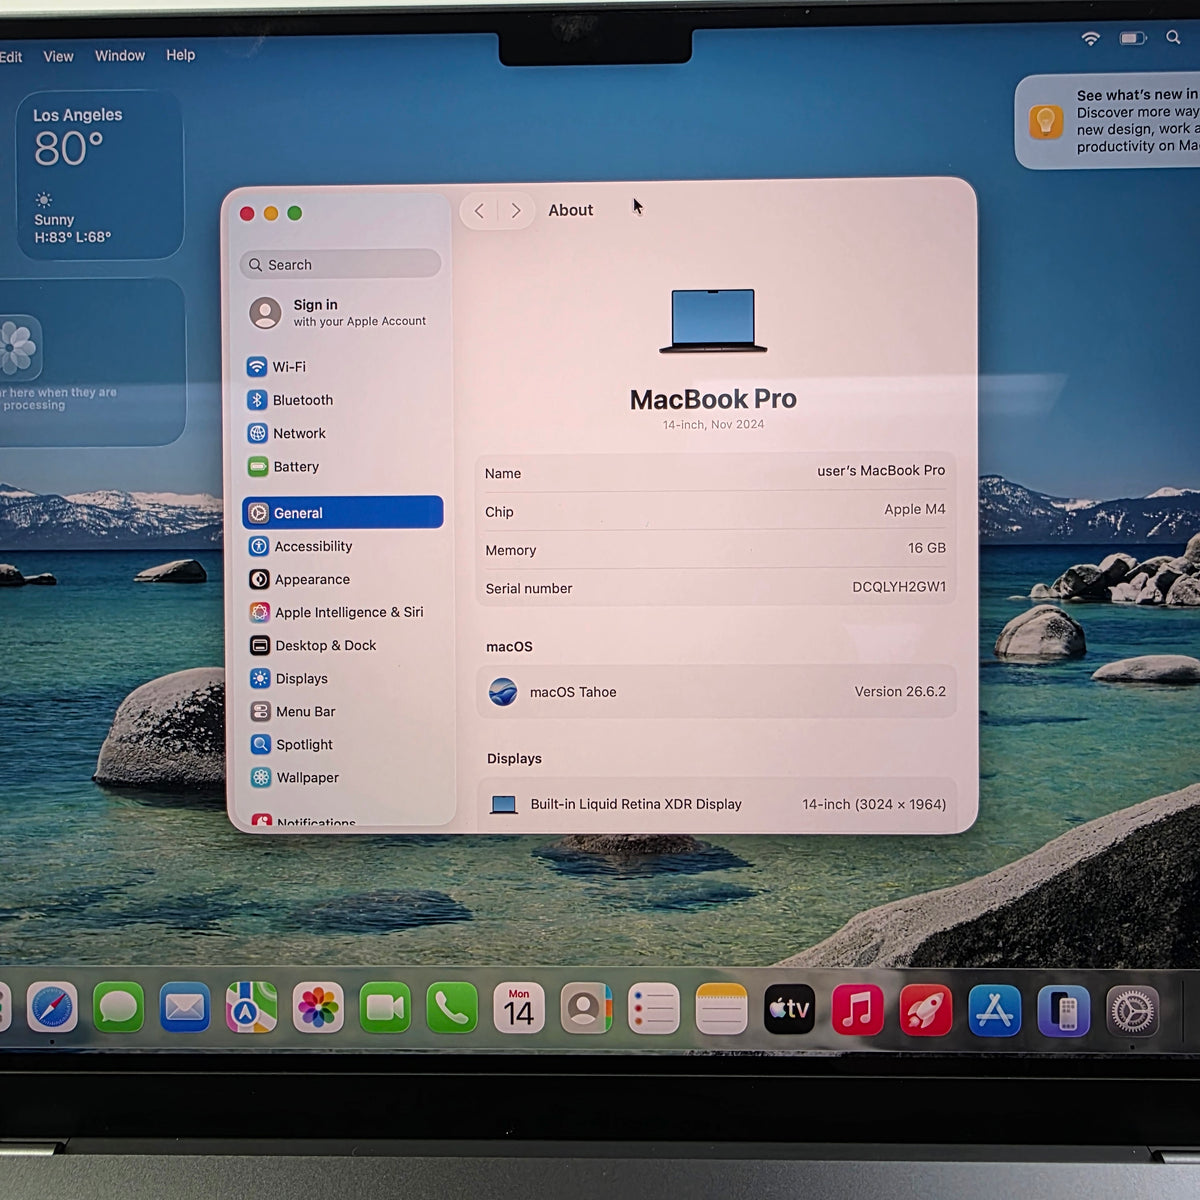Sign in with your Apple Account
This screenshot has width=1200, height=1200.
click(x=340, y=312)
